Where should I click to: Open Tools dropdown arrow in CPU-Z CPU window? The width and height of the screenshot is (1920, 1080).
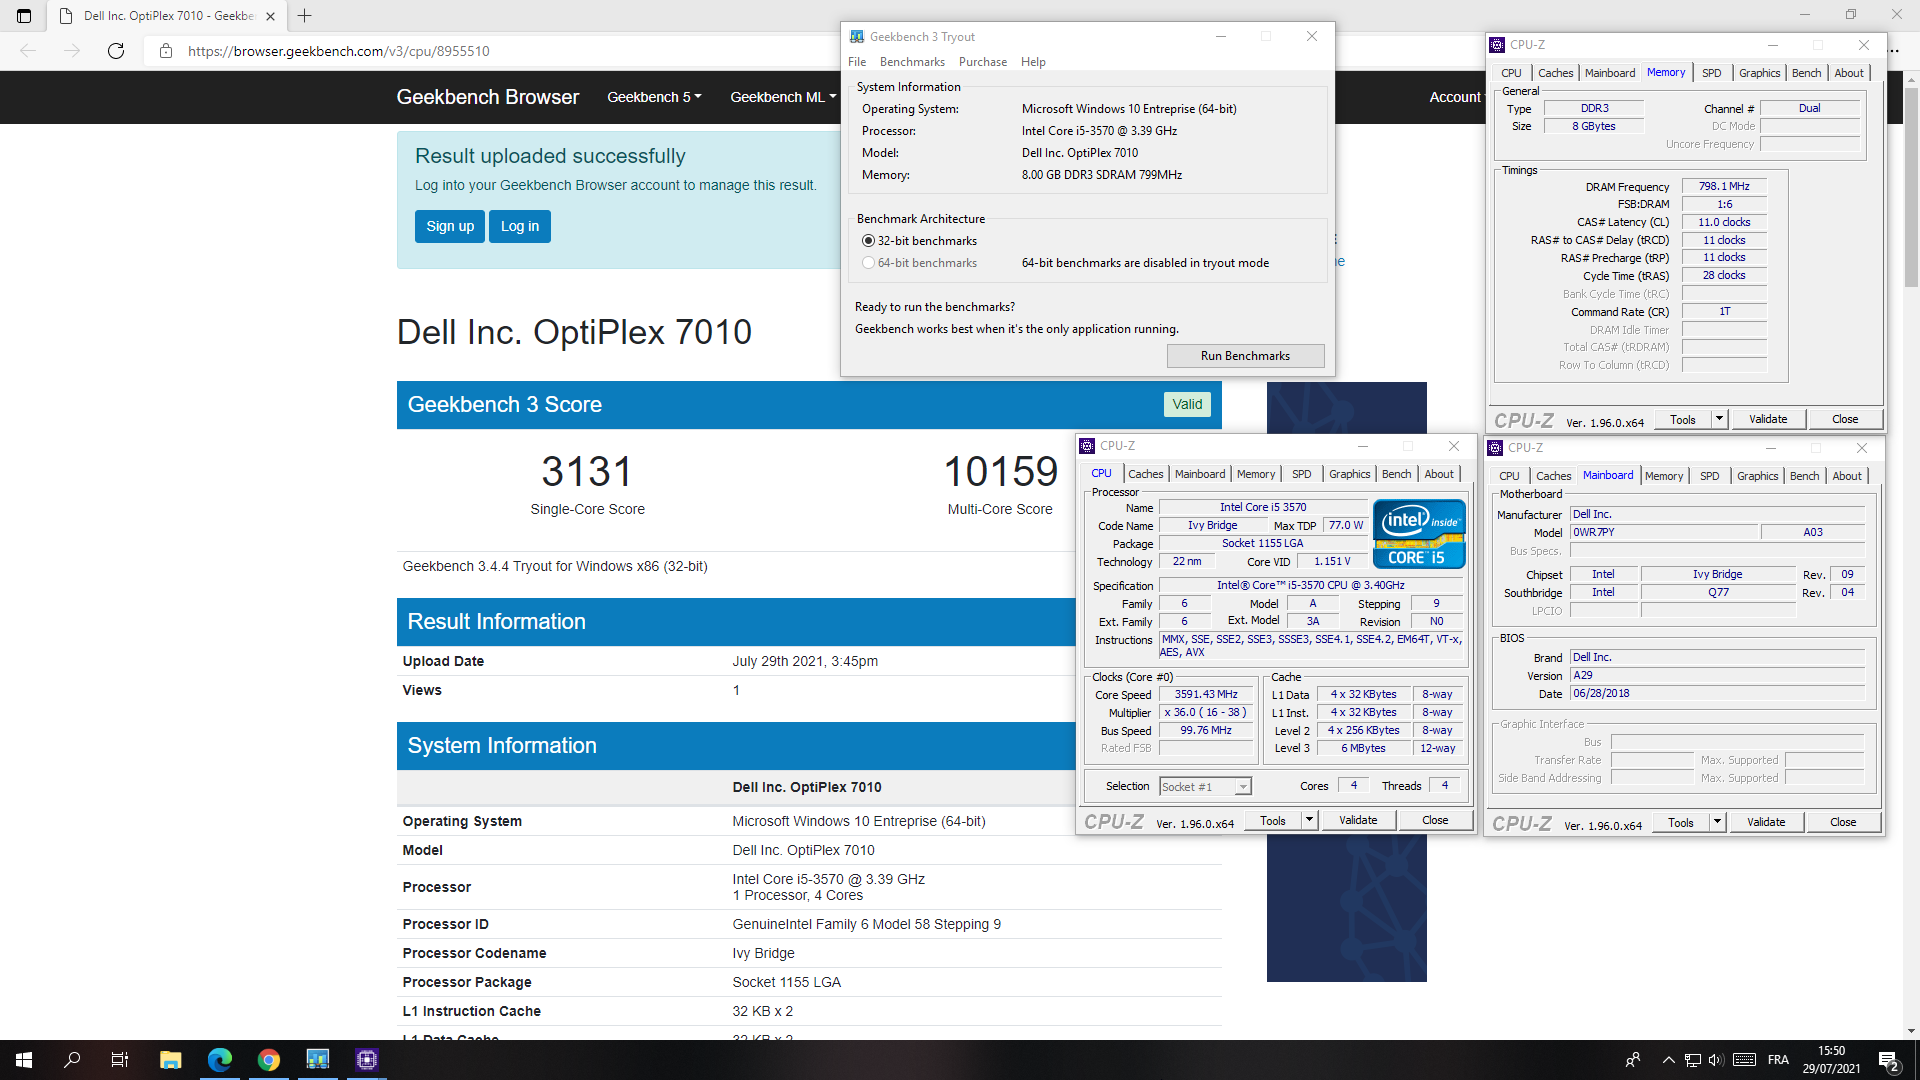[1308, 820]
